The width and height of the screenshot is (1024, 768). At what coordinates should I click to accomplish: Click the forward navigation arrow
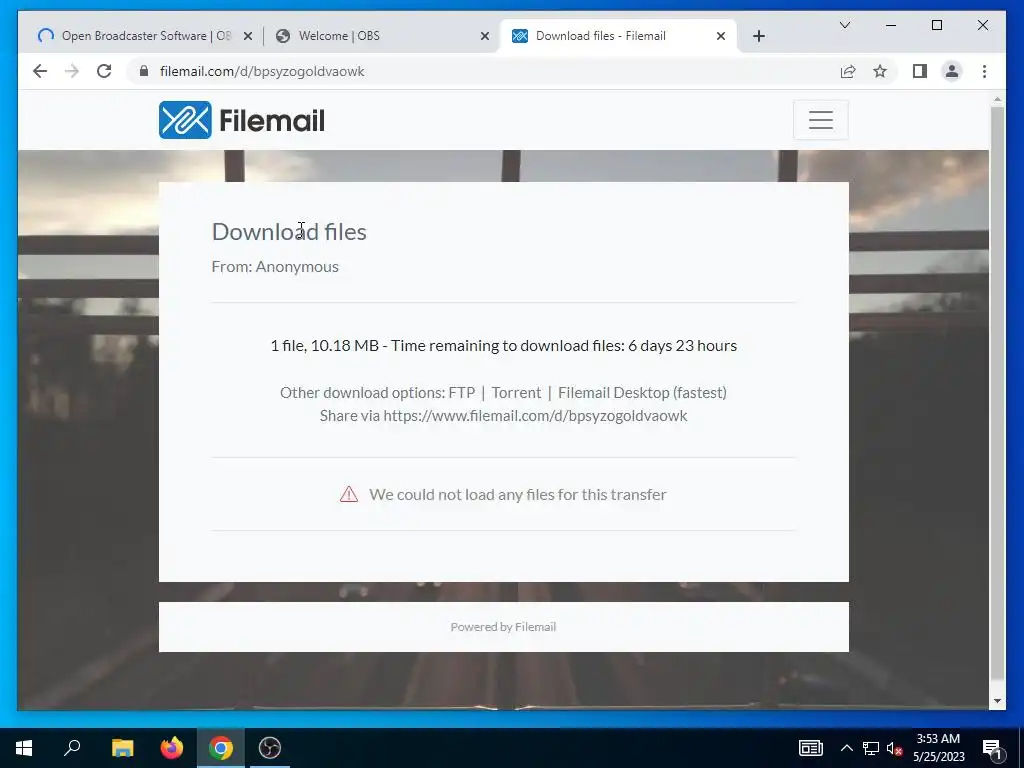tap(72, 71)
